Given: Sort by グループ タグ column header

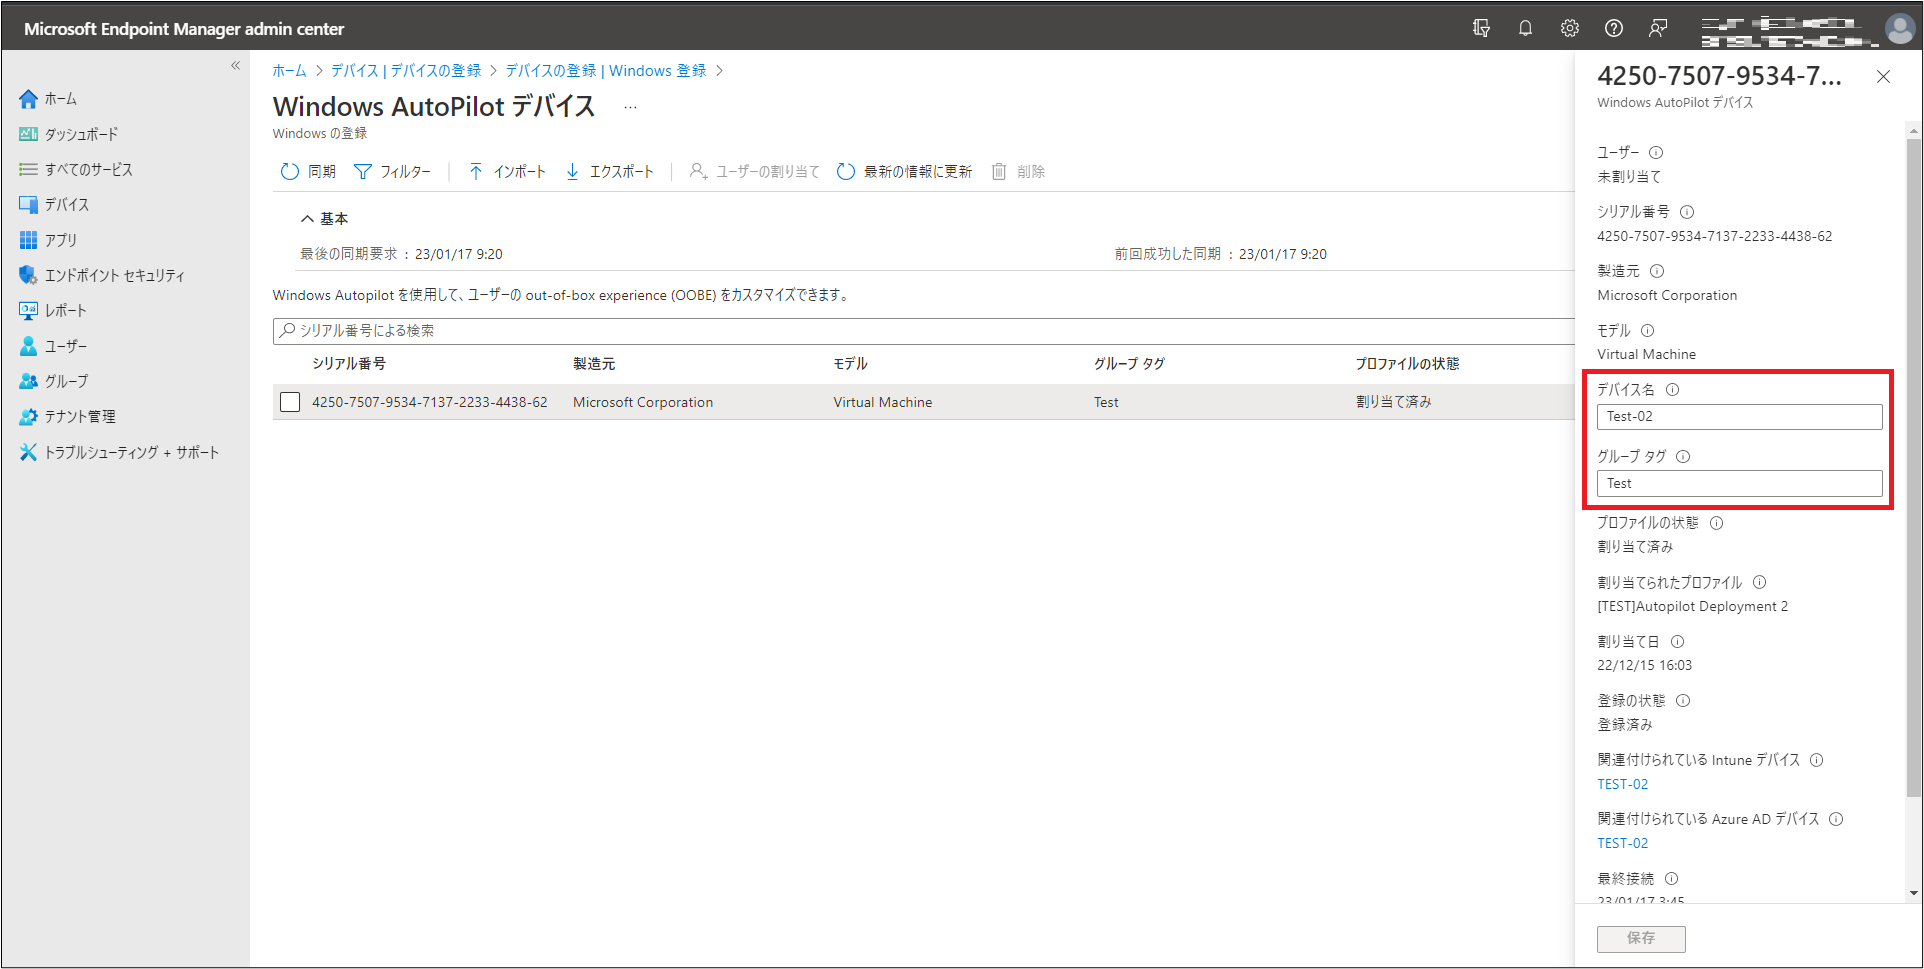Looking at the screenshot, I should (x=1129, y=364).
